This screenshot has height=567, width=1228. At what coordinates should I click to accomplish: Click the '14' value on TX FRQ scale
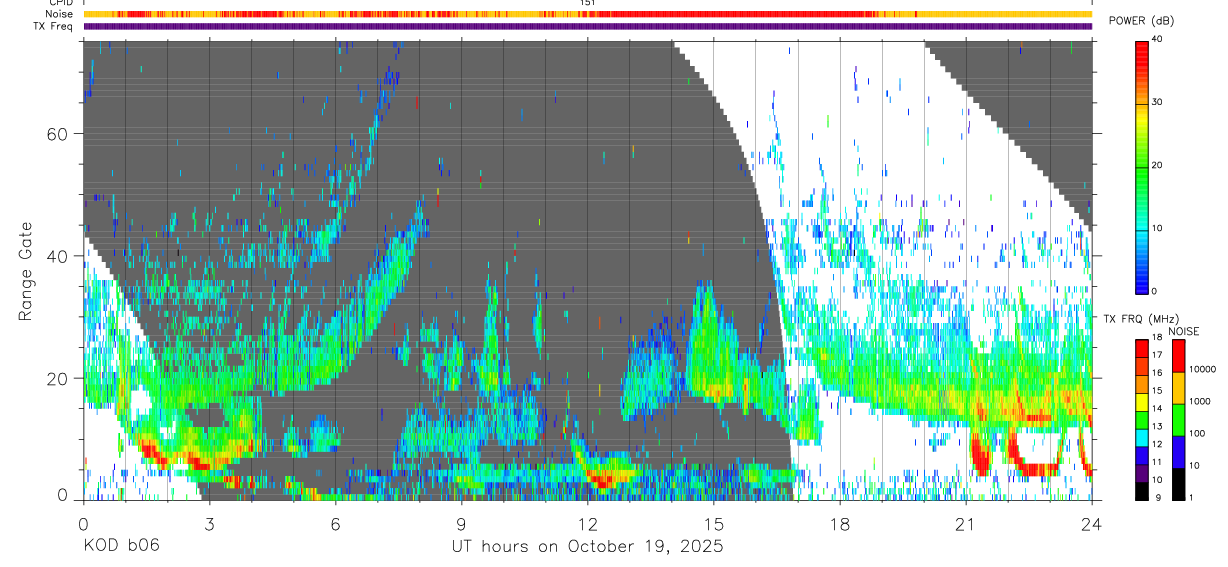click(x=1157, y=408)
